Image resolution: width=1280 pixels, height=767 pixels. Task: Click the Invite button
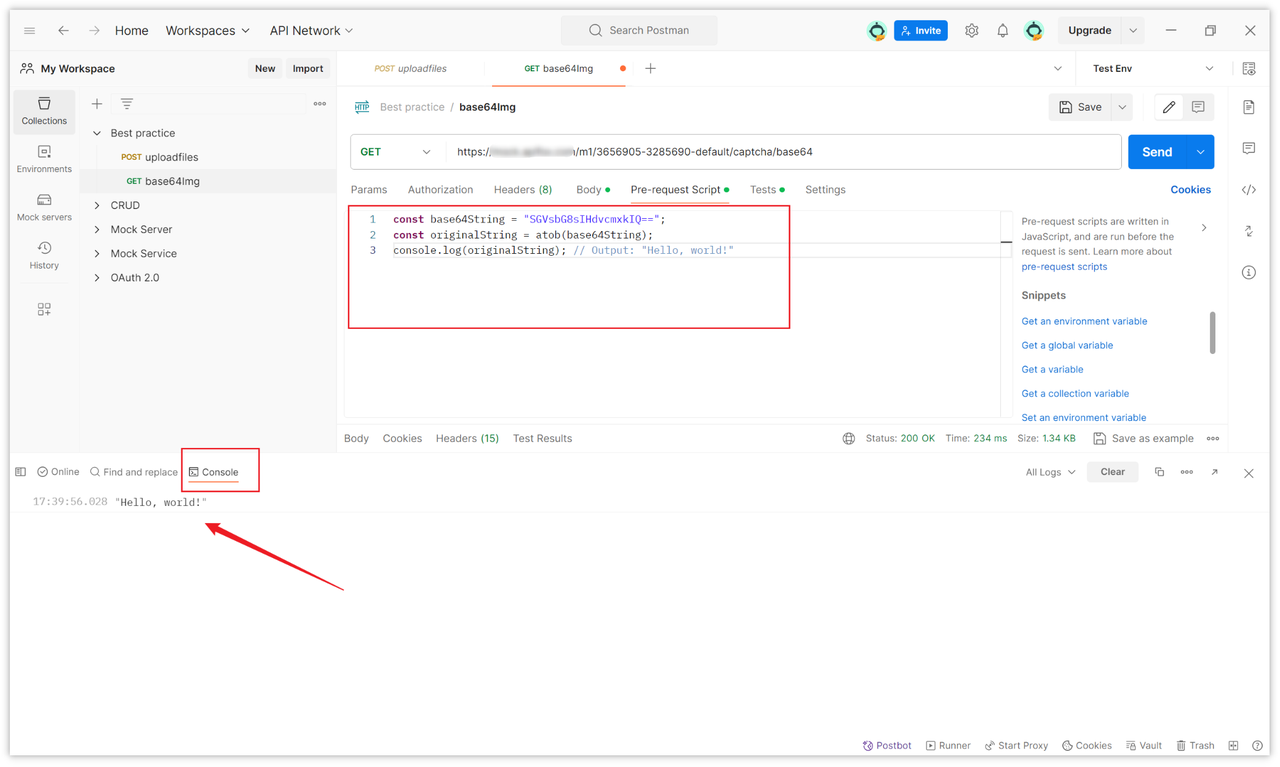tap(921, 31)
